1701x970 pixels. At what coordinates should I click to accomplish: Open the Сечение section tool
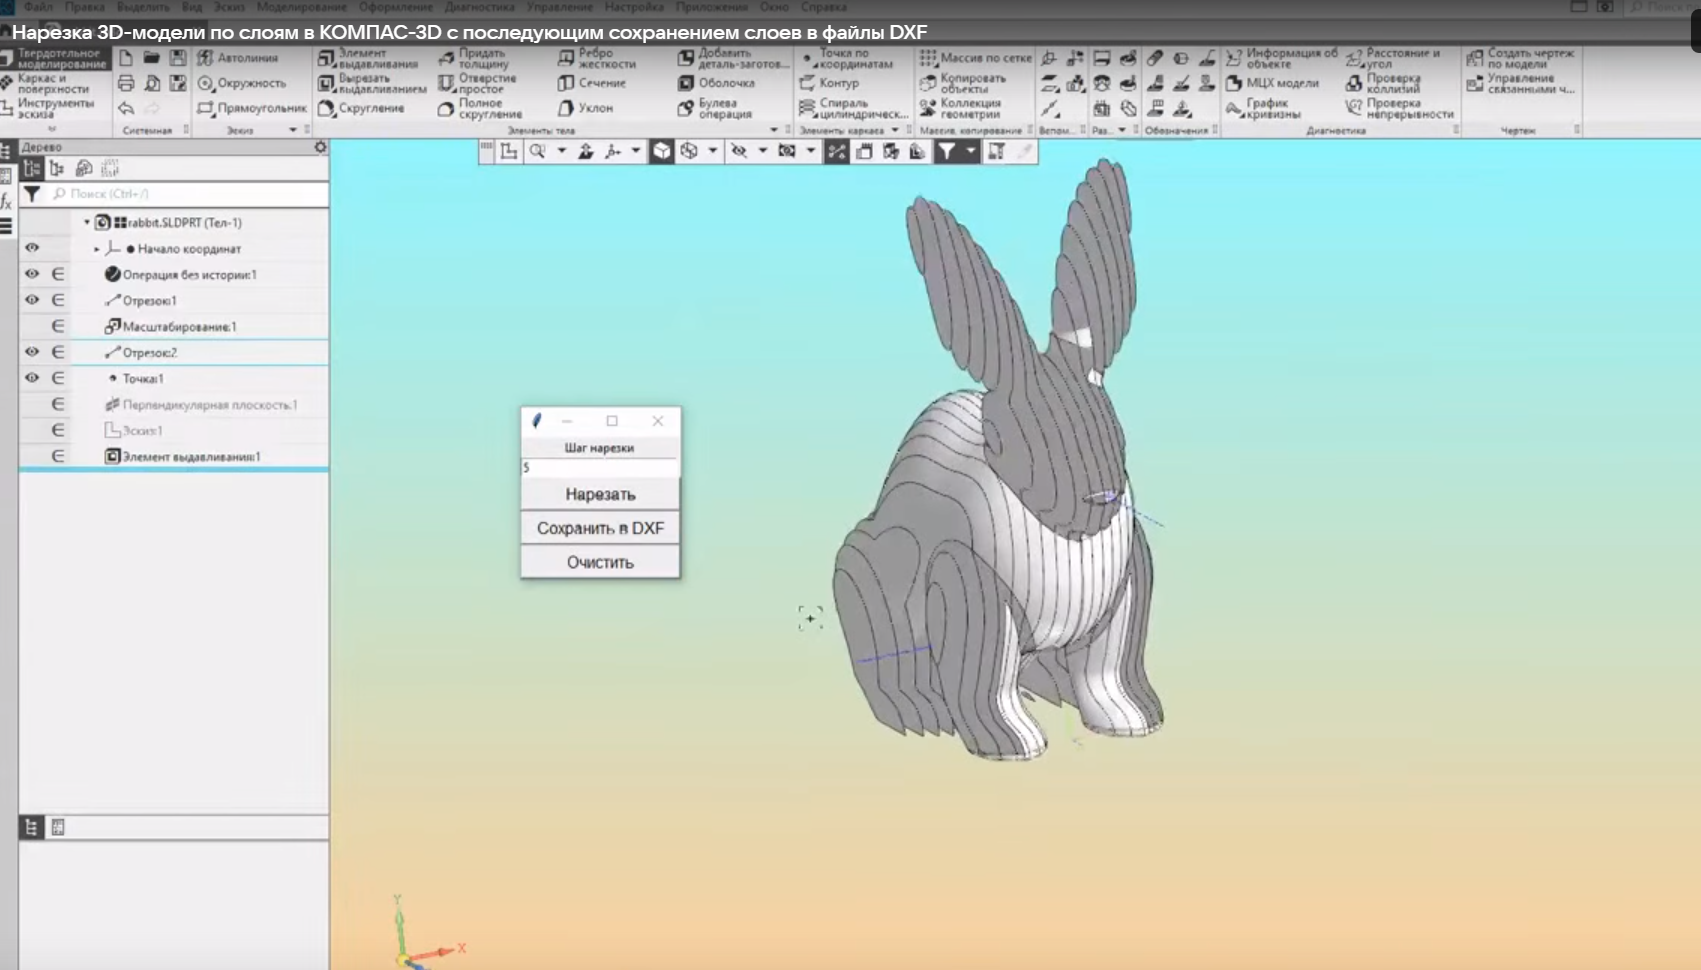pos(592,83)
